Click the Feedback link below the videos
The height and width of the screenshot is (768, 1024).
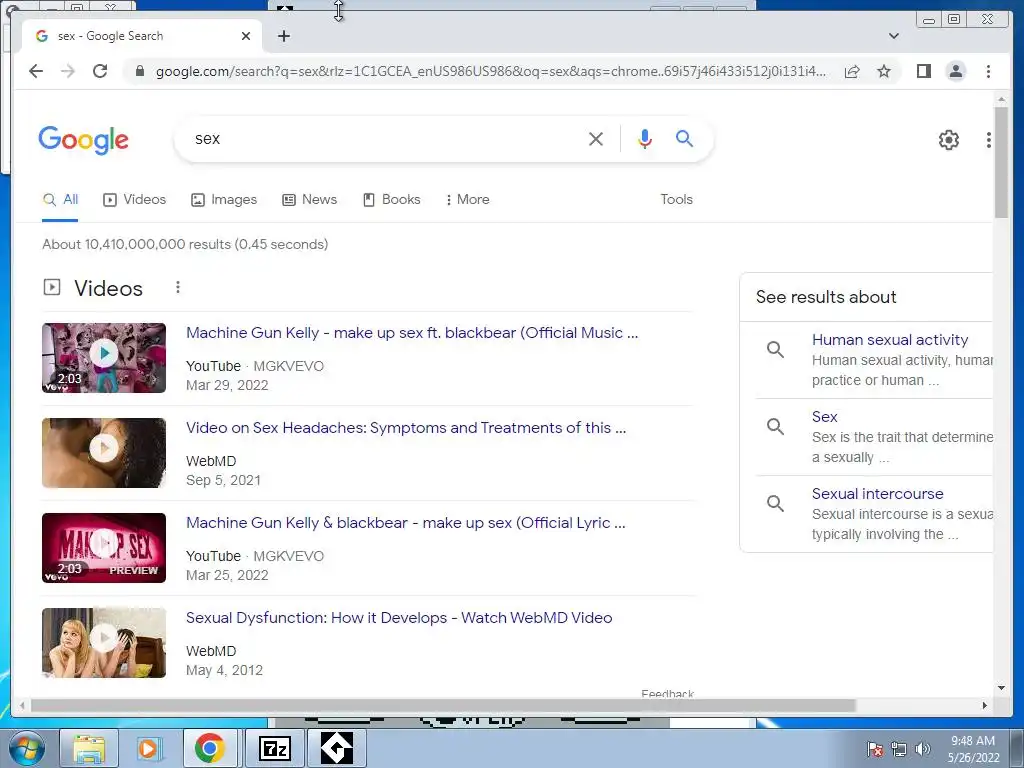point(667,693)
